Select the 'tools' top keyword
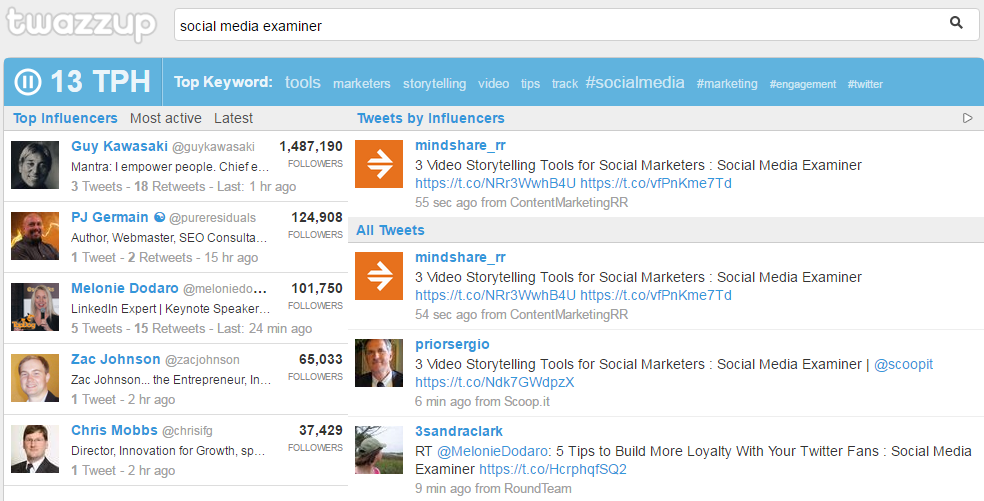The image size is (984, 501). [302, 82]
